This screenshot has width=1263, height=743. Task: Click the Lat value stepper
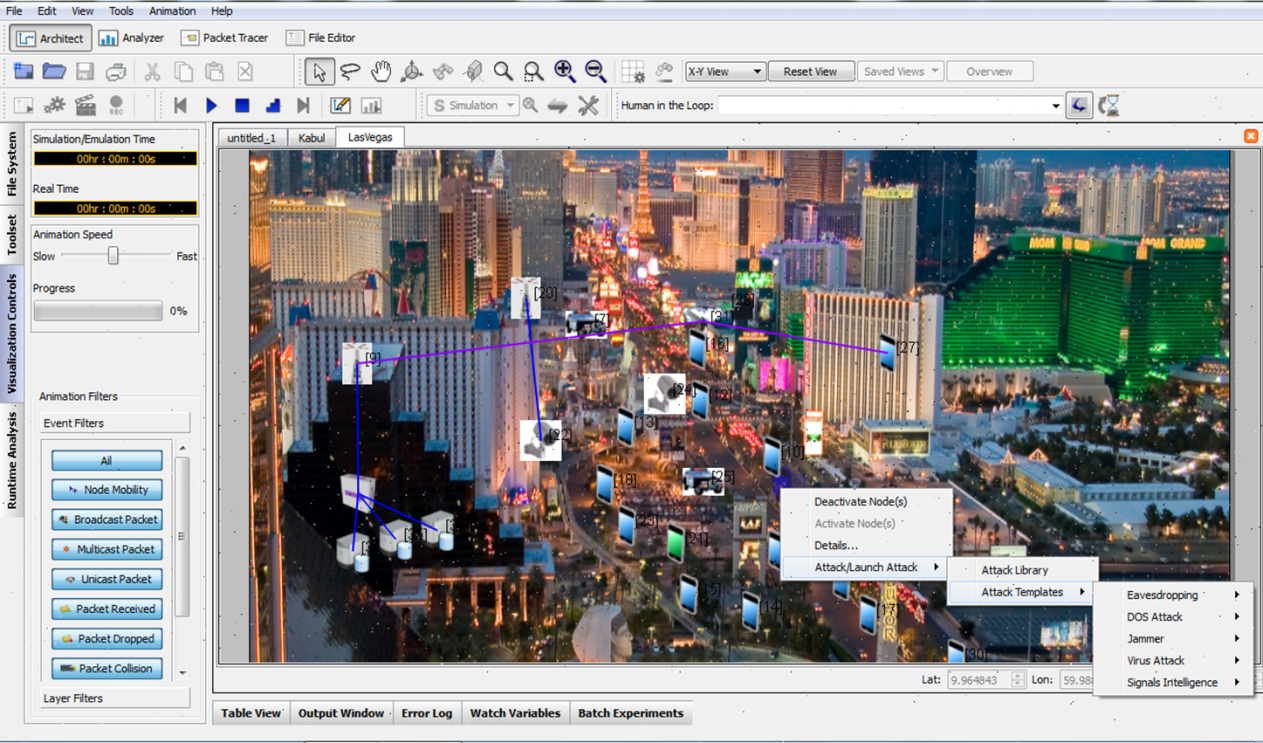coord(1018,680)
